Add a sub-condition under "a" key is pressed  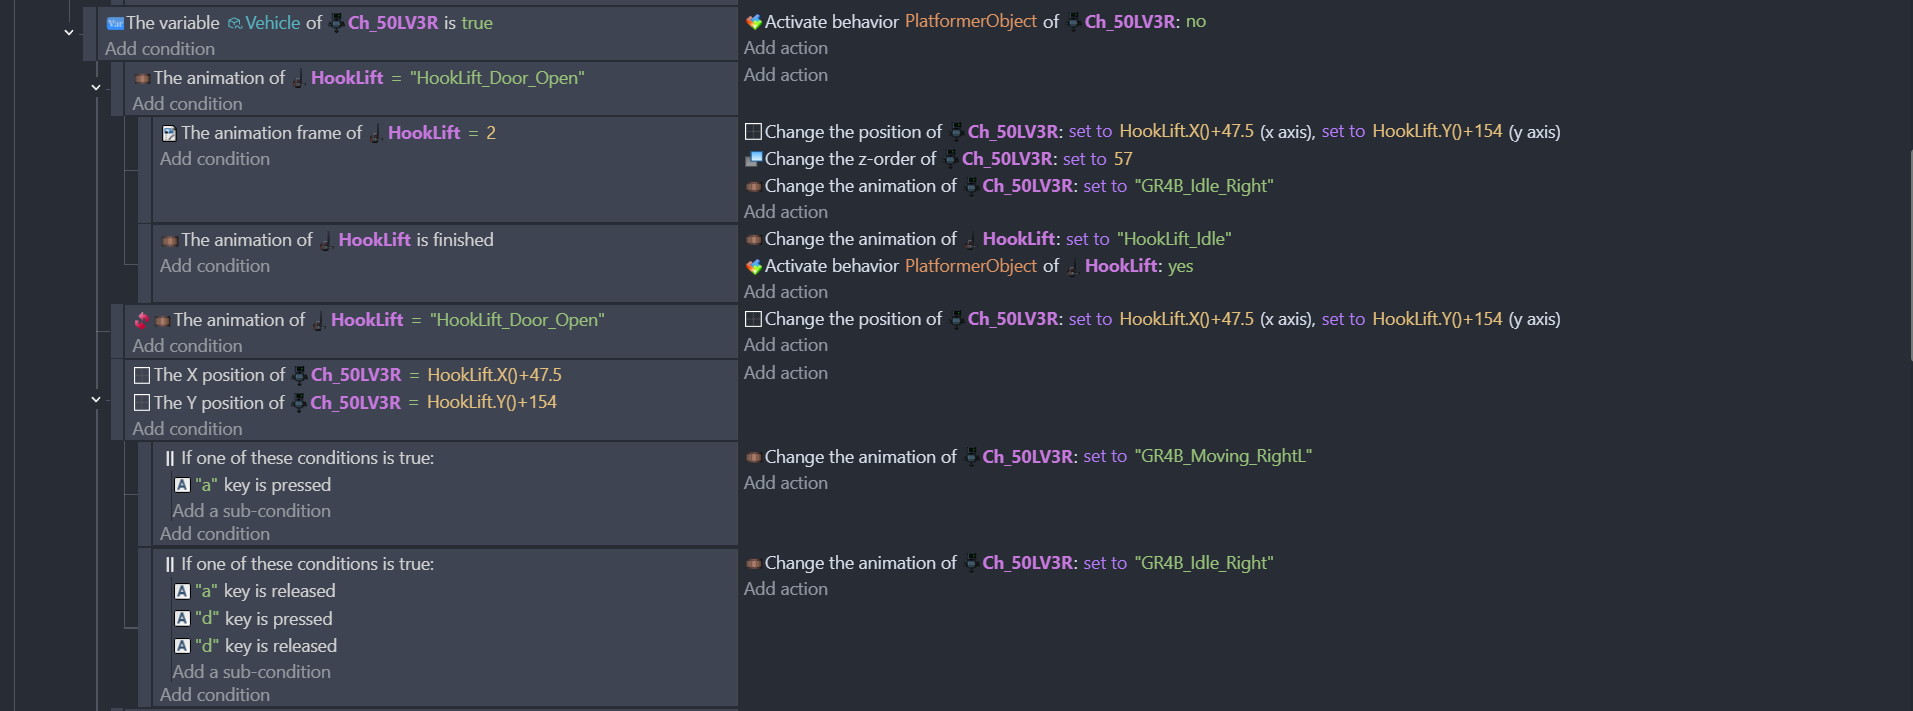point(251,511)
